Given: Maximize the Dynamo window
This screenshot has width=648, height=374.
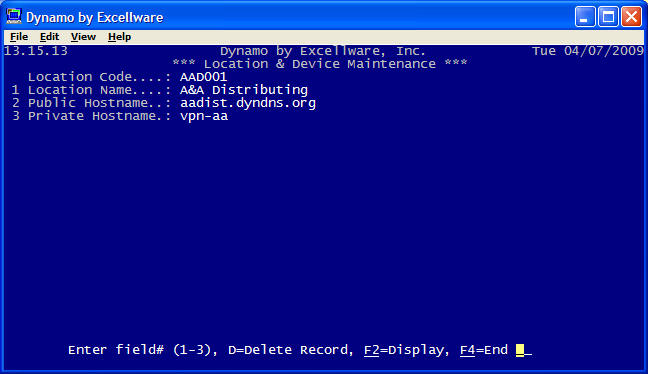Looking at the screenshot, I should click(608, 17).
